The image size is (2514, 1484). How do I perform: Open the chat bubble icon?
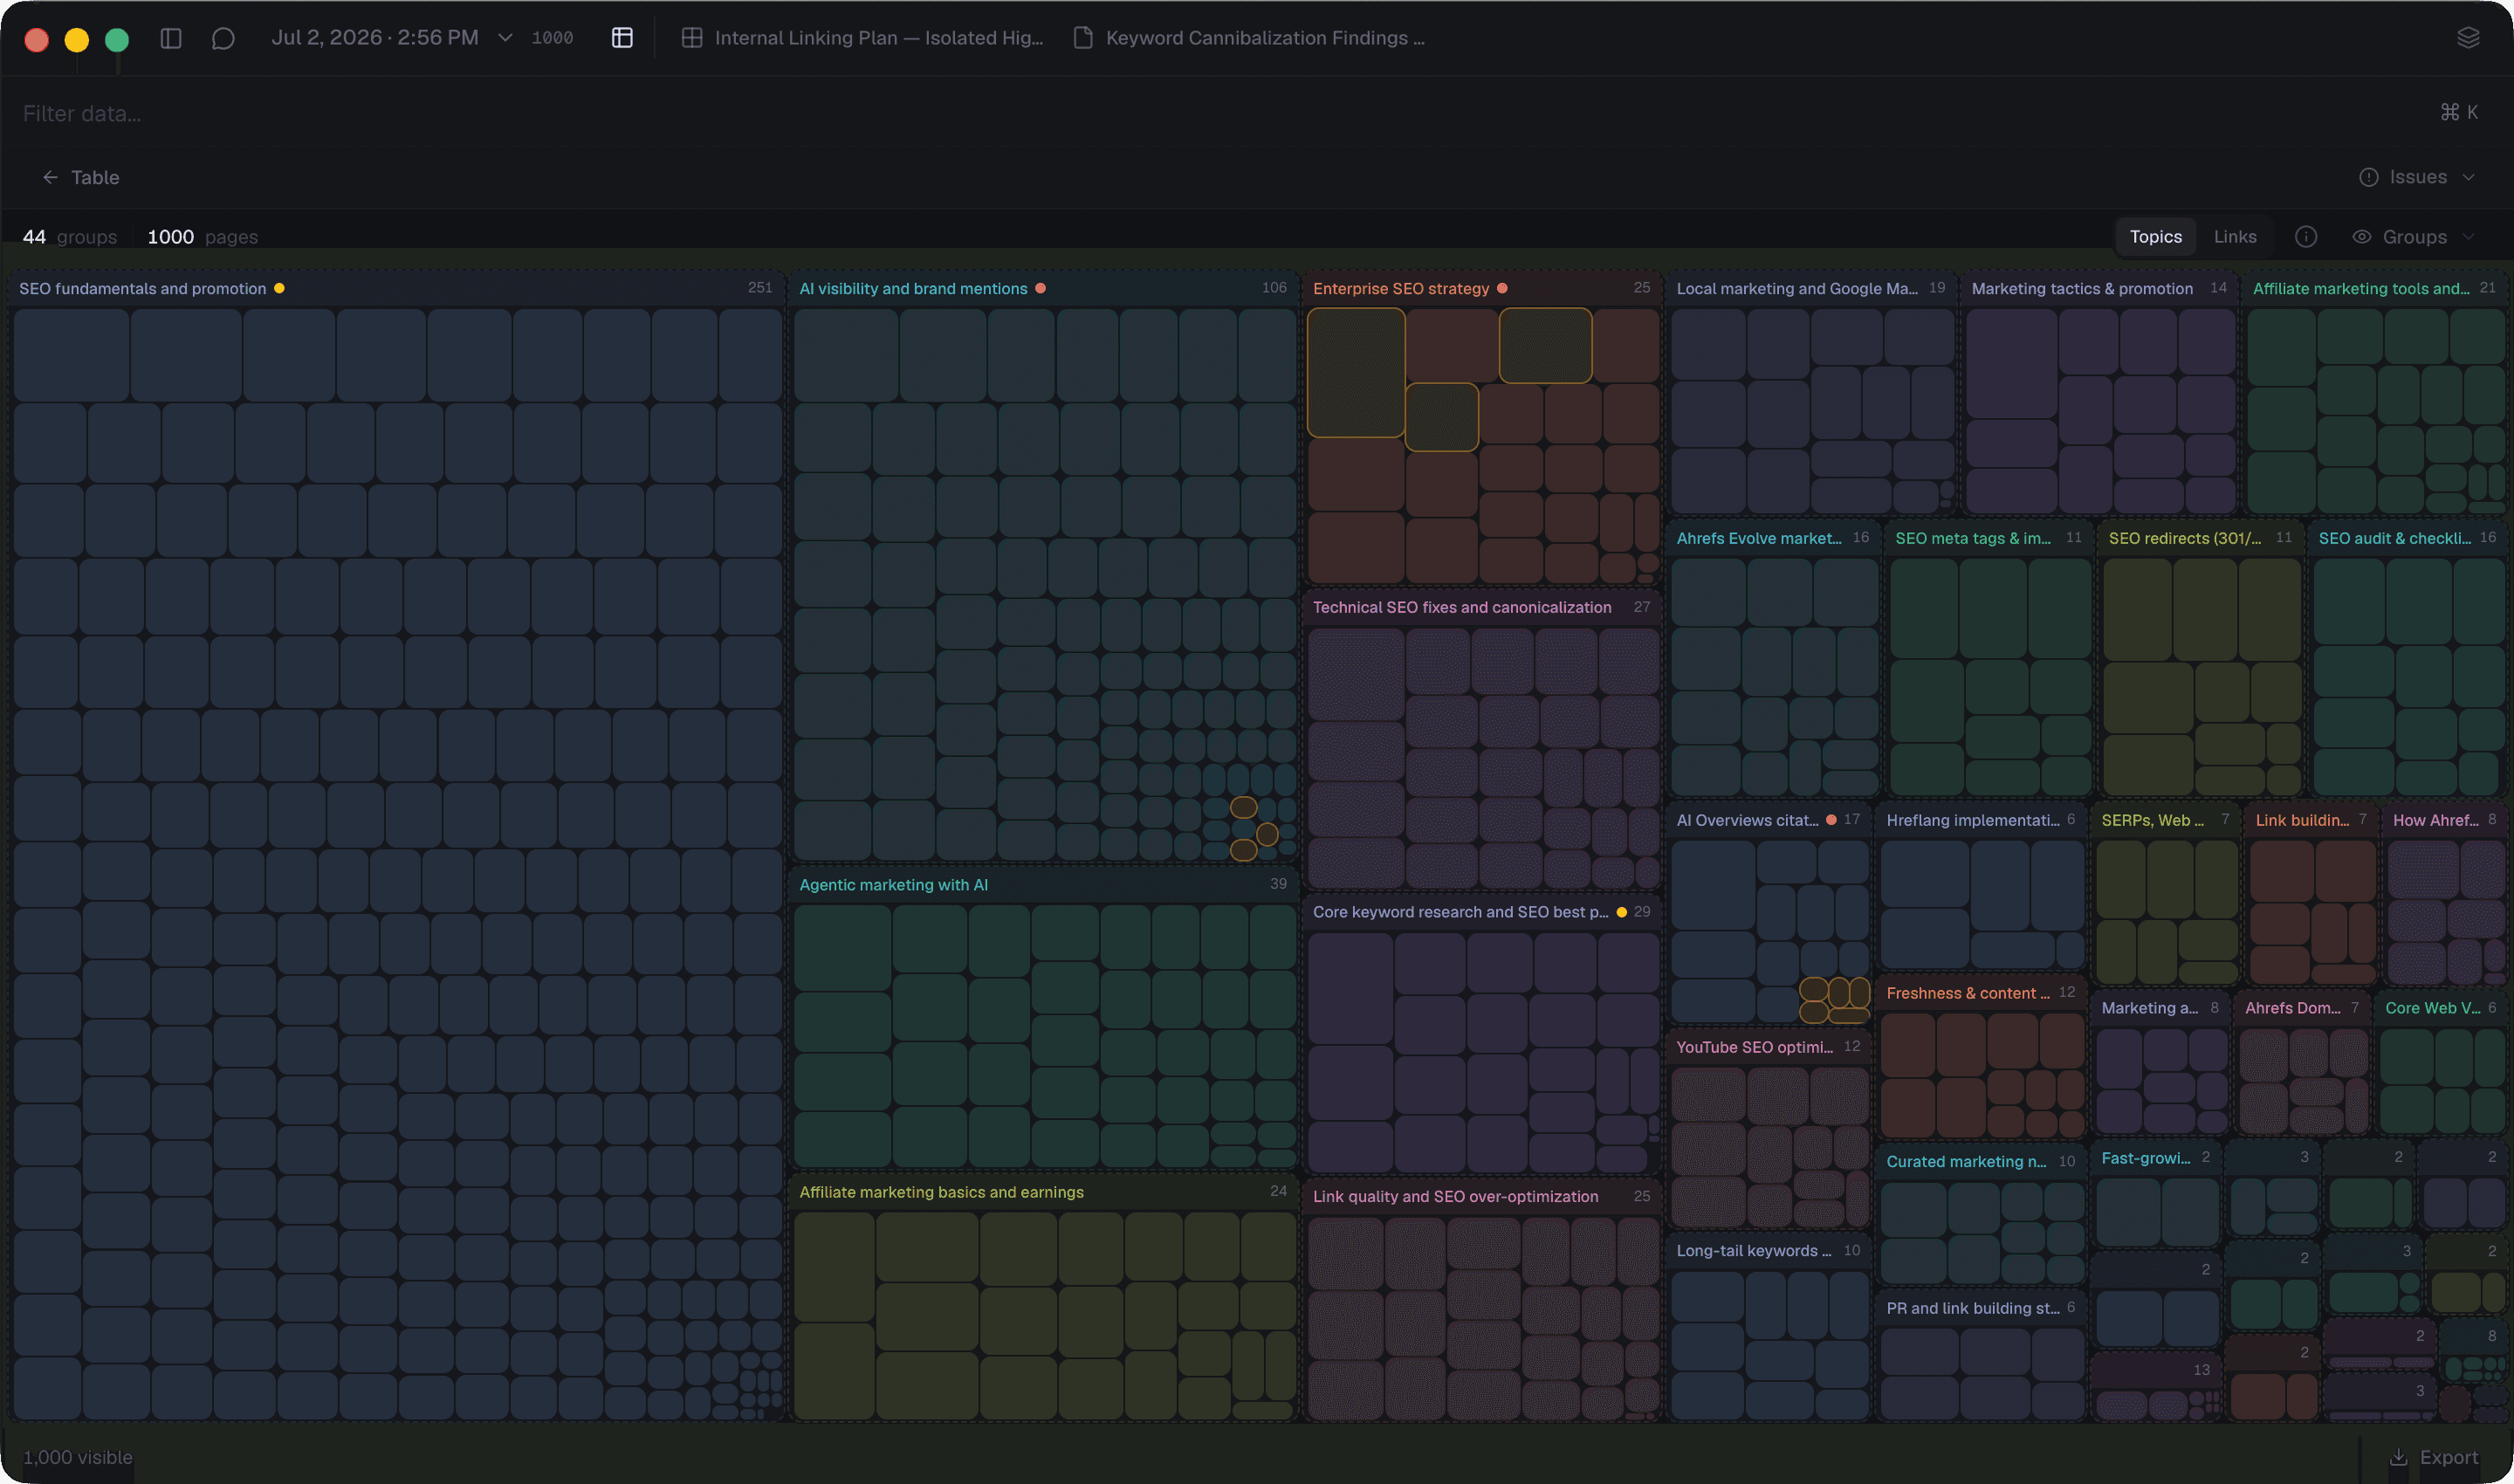tap(223, 38)
